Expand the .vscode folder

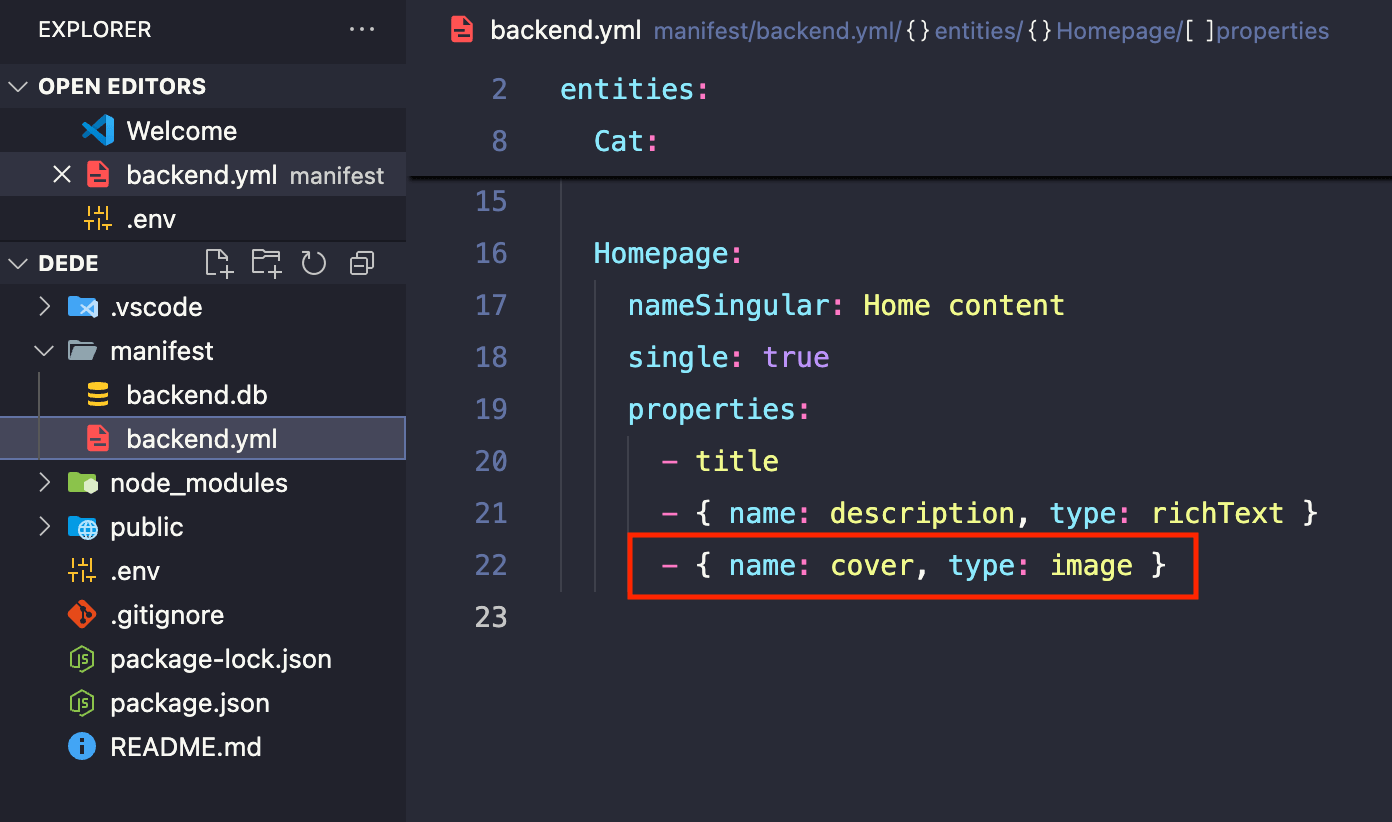coord(44,306)
